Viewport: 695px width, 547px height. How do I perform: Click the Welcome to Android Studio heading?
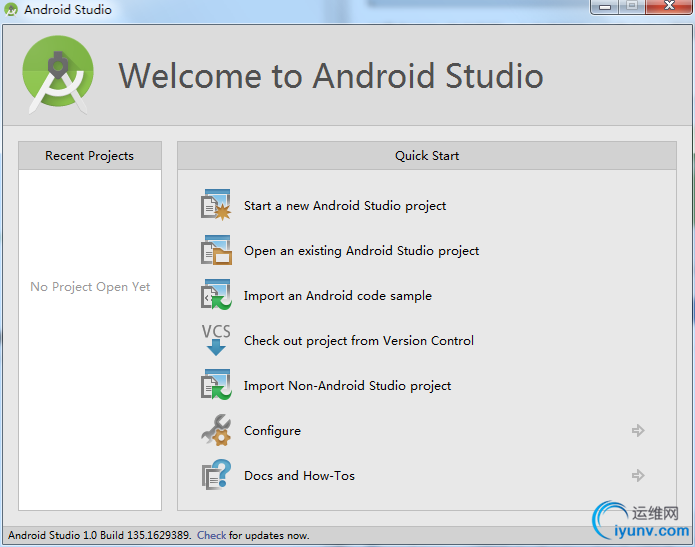331,76
